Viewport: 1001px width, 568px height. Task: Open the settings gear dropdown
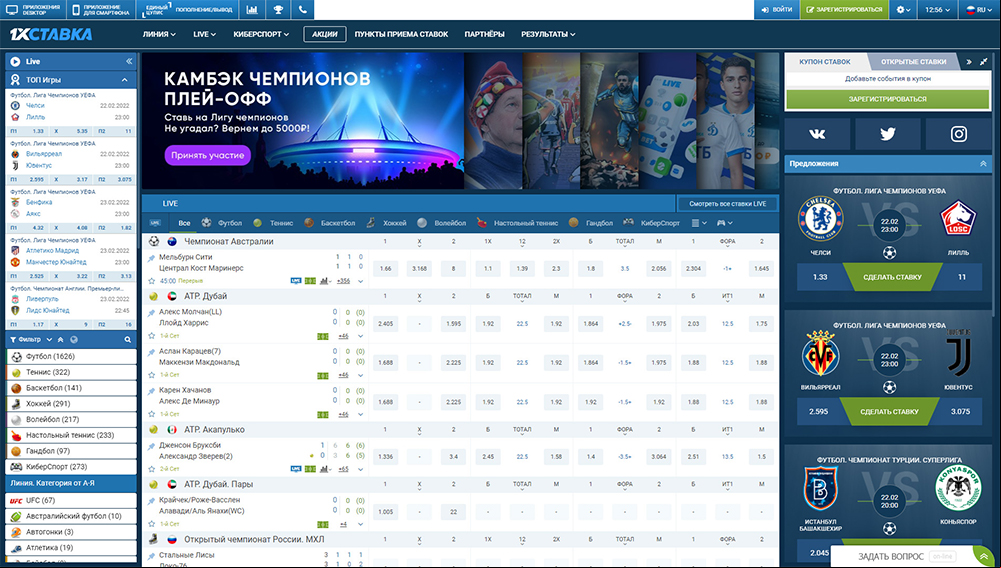903,10
